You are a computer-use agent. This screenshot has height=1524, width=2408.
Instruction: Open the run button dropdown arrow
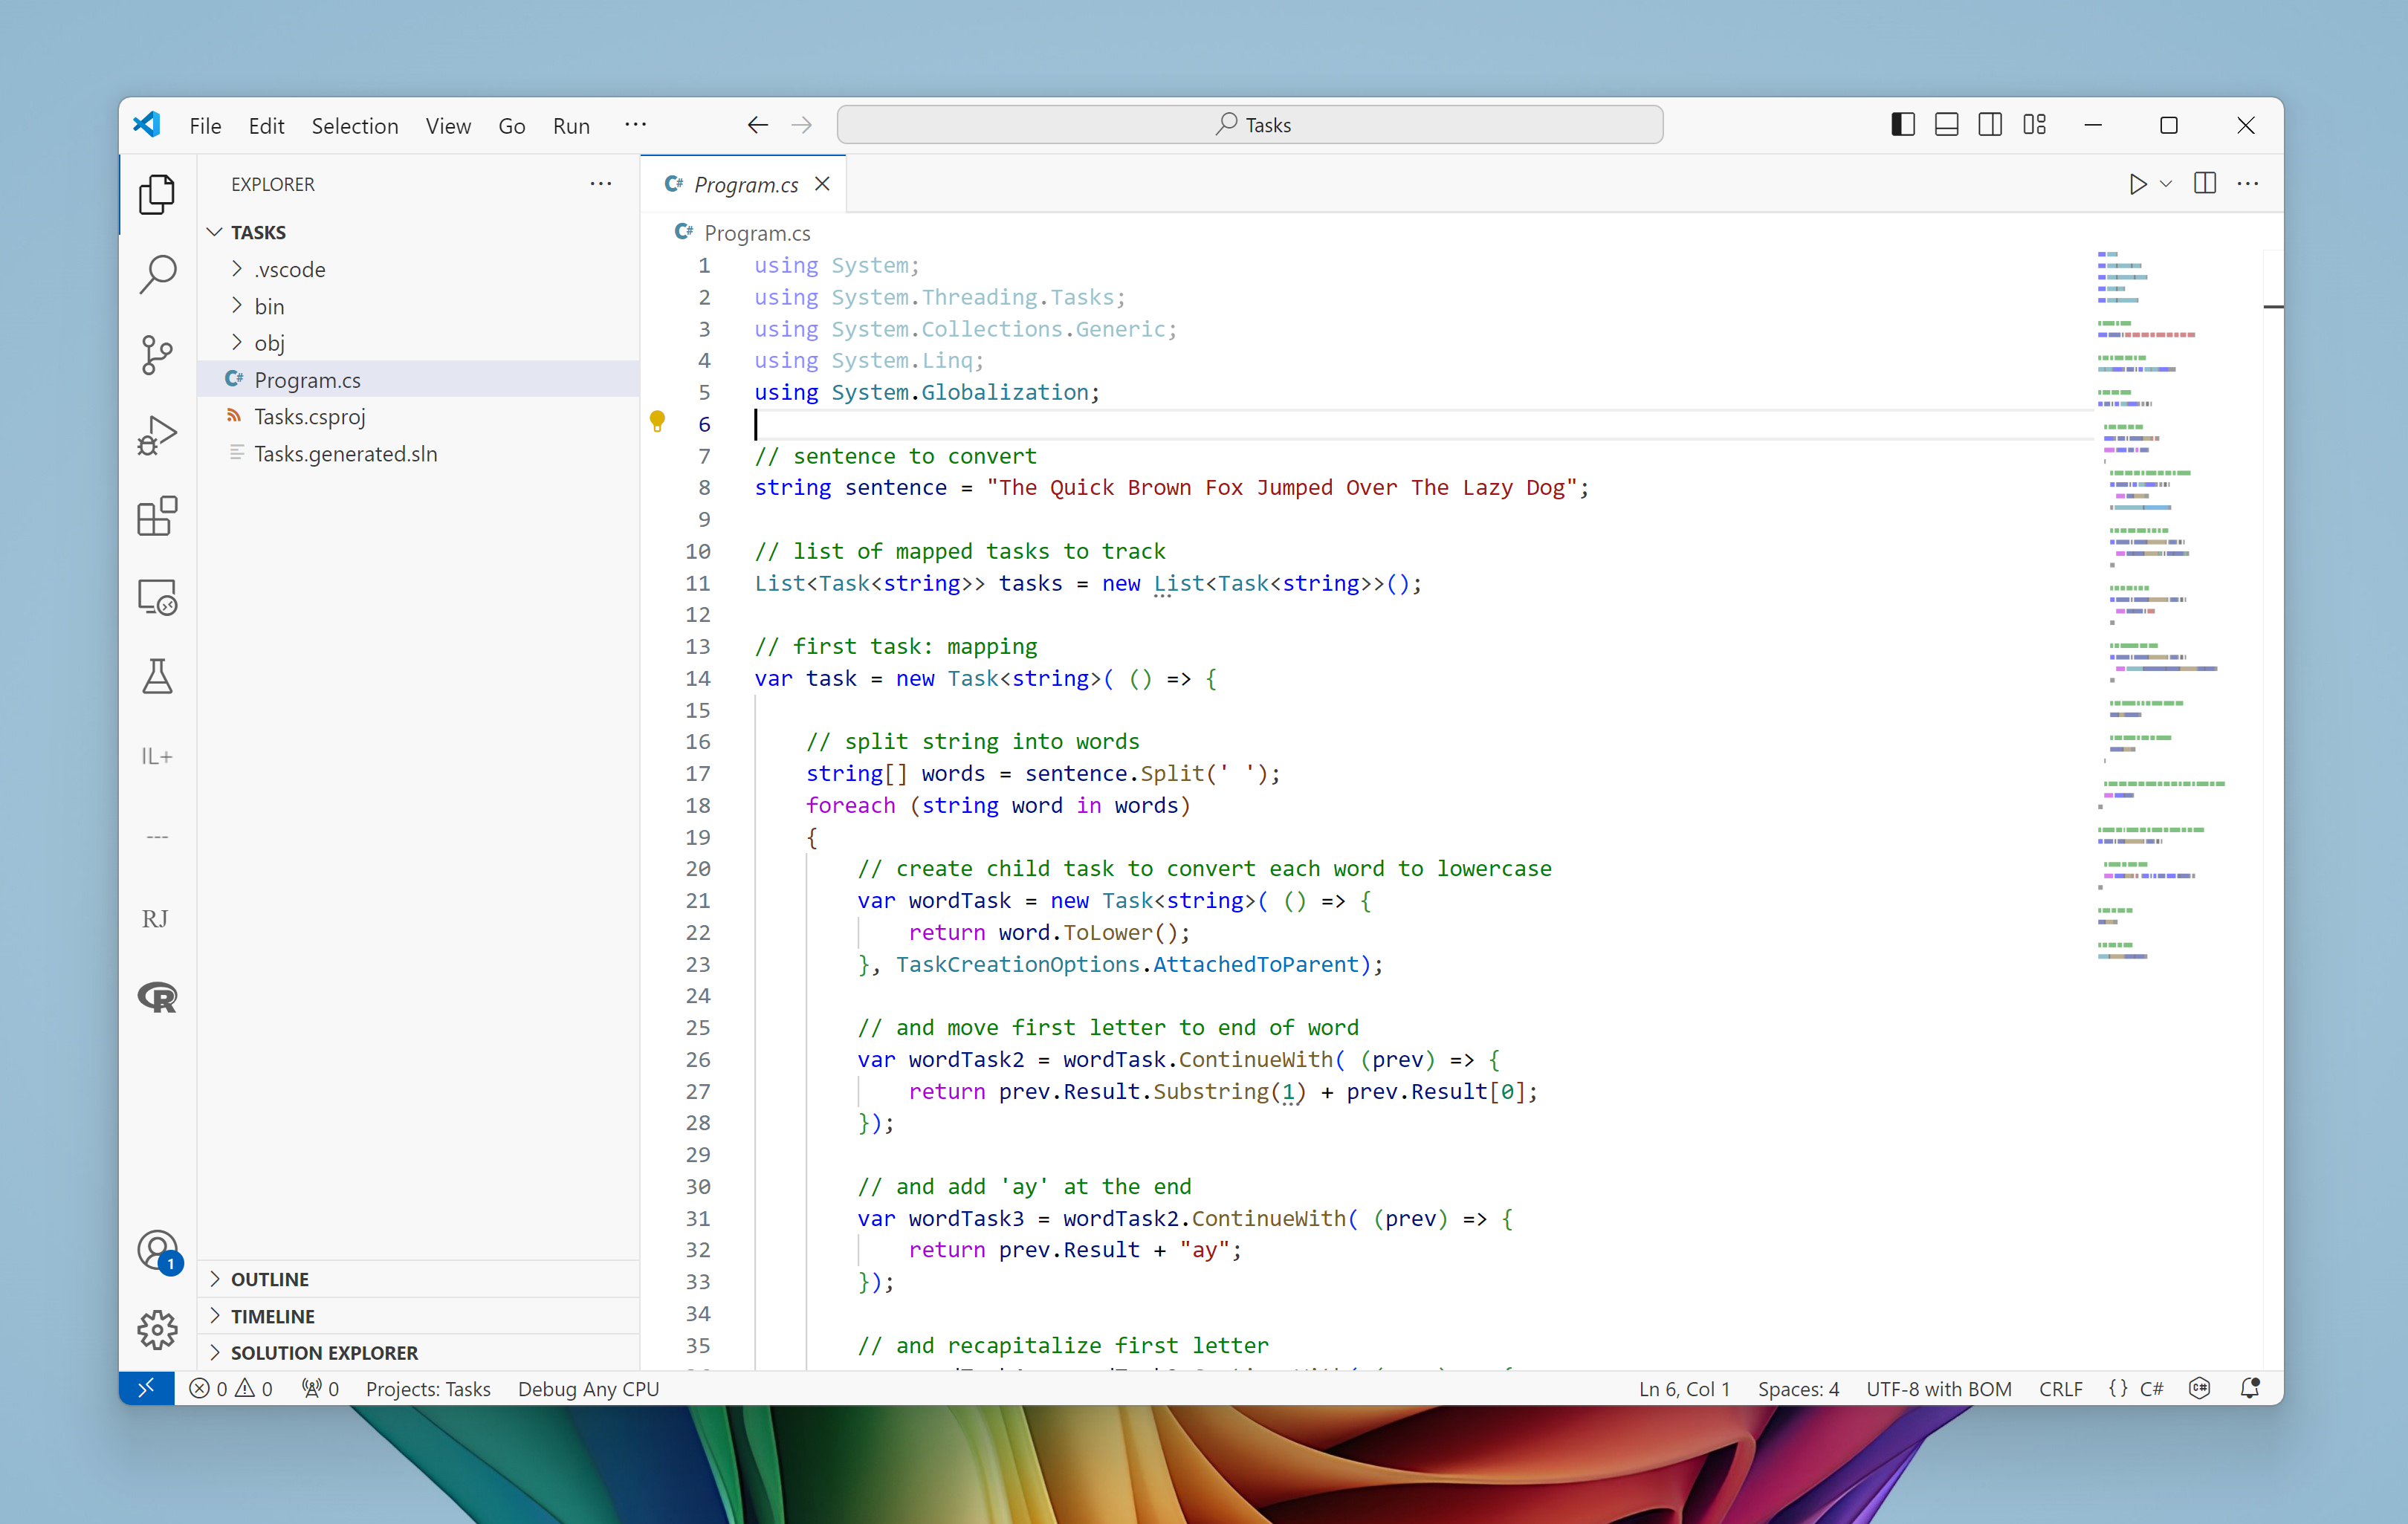click(x=2166, y=184)
